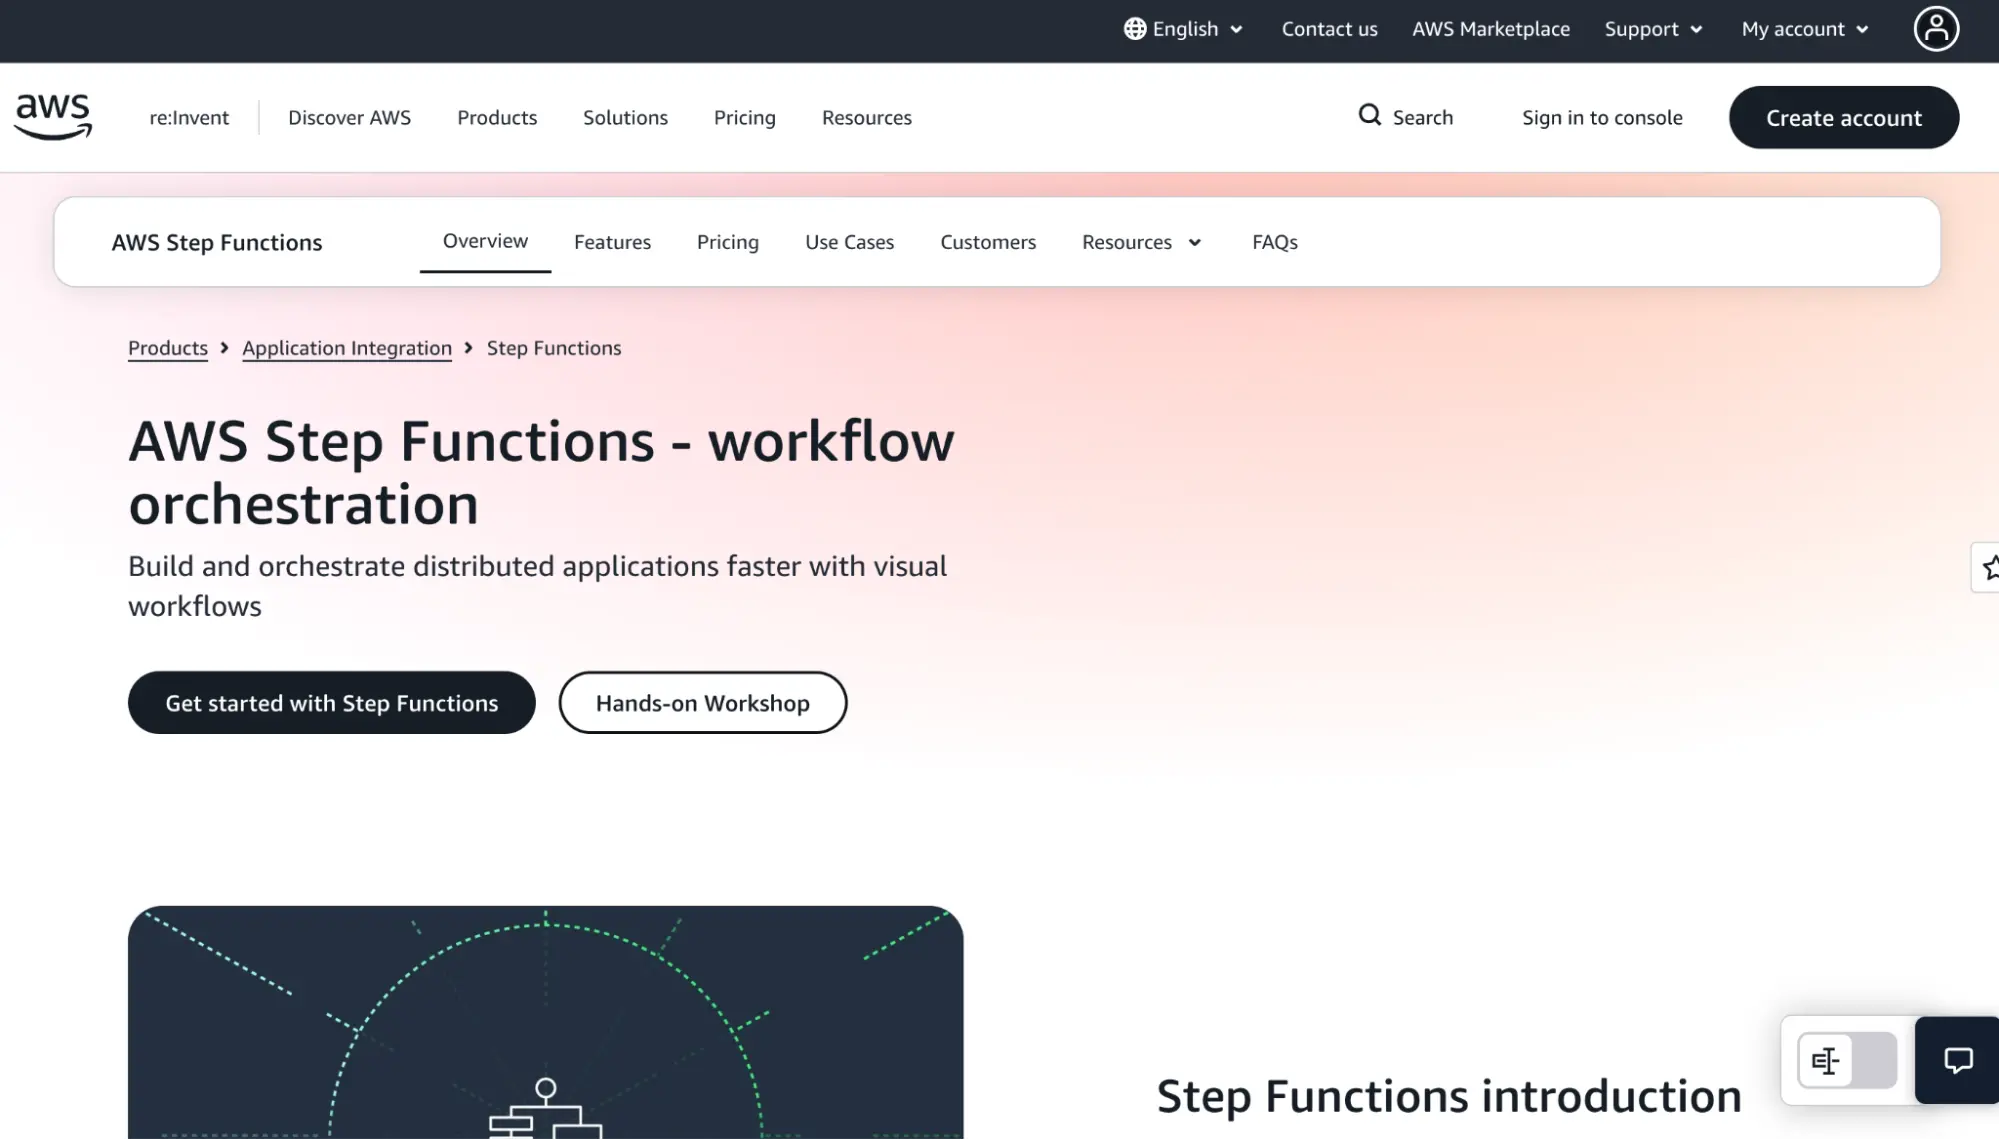Open the Products menu in the main navigation
Screen dimensions: 1999x1140
point(497,117)
